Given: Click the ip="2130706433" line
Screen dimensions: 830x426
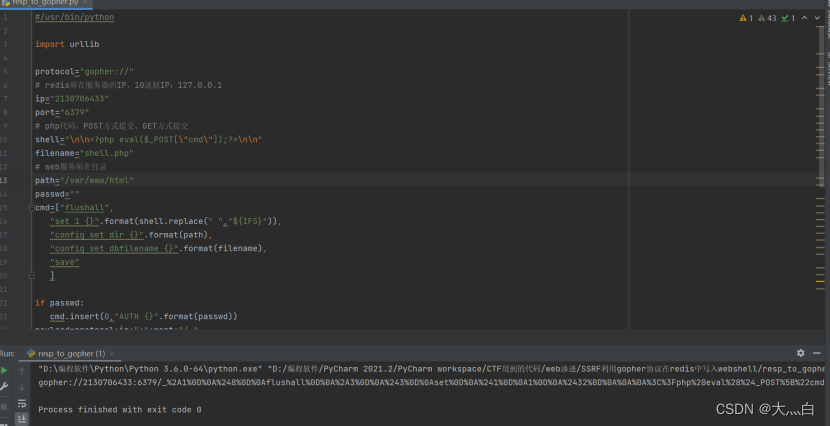Looking at the screenshot, I should (72, 99).
